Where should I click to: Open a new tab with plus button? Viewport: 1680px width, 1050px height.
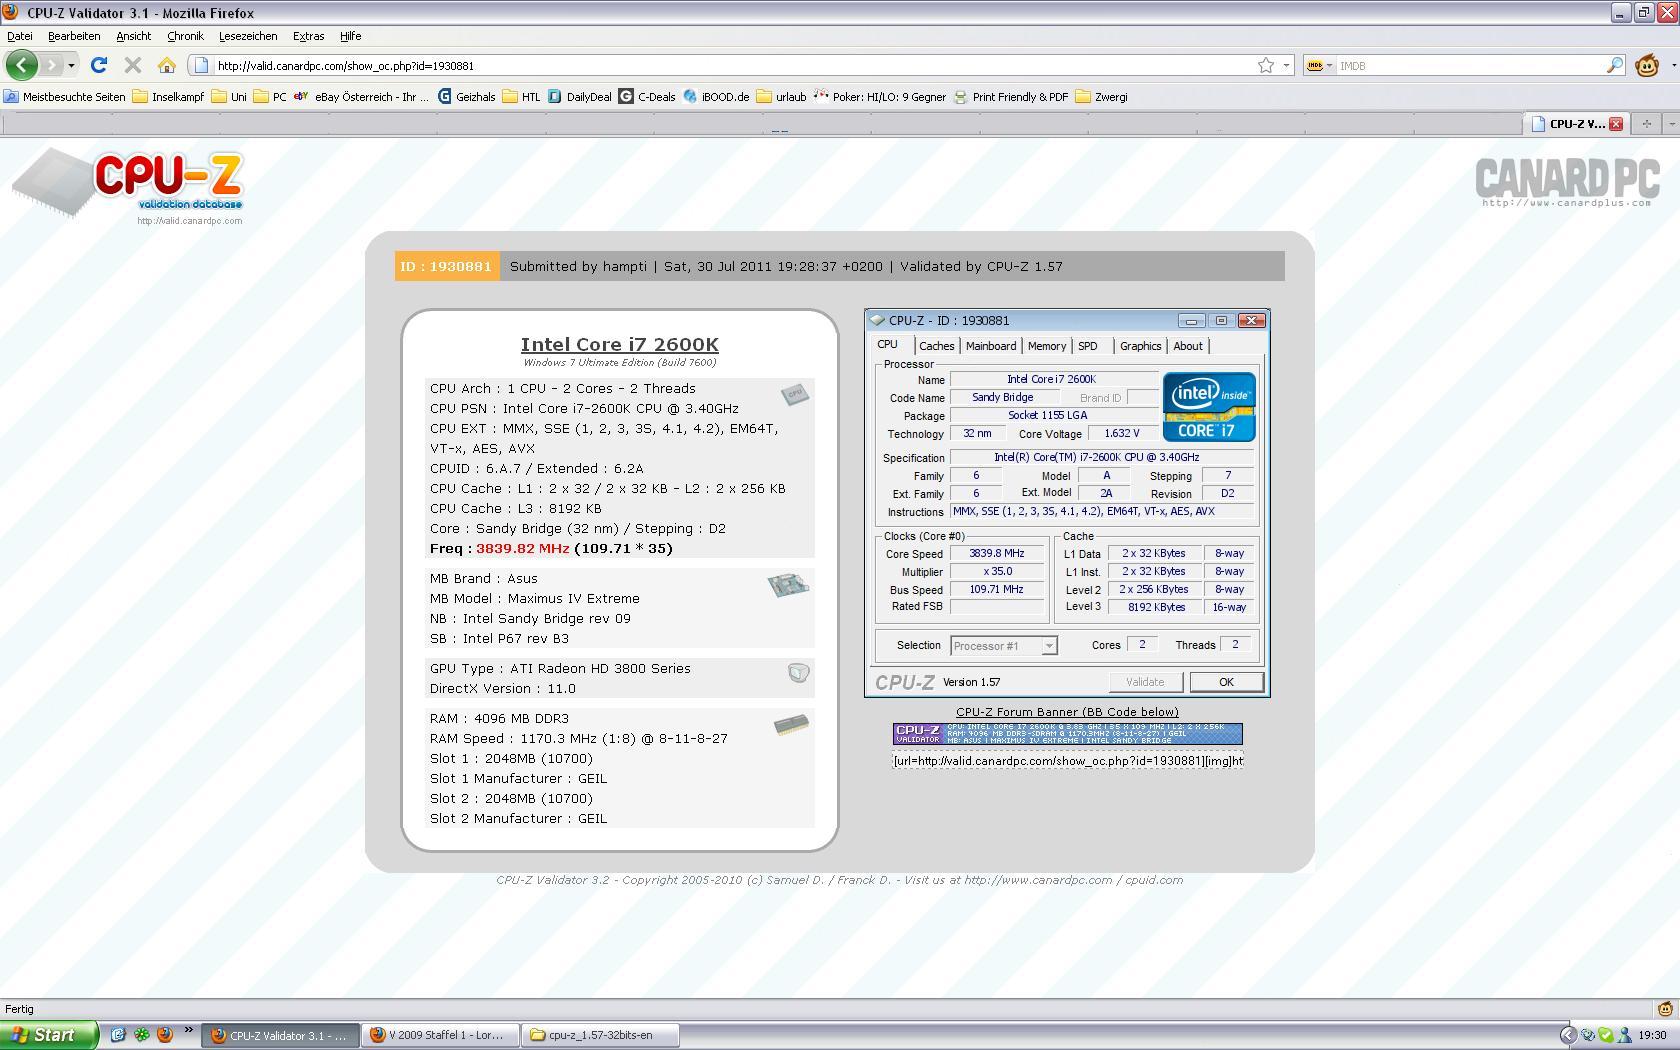1646,124
